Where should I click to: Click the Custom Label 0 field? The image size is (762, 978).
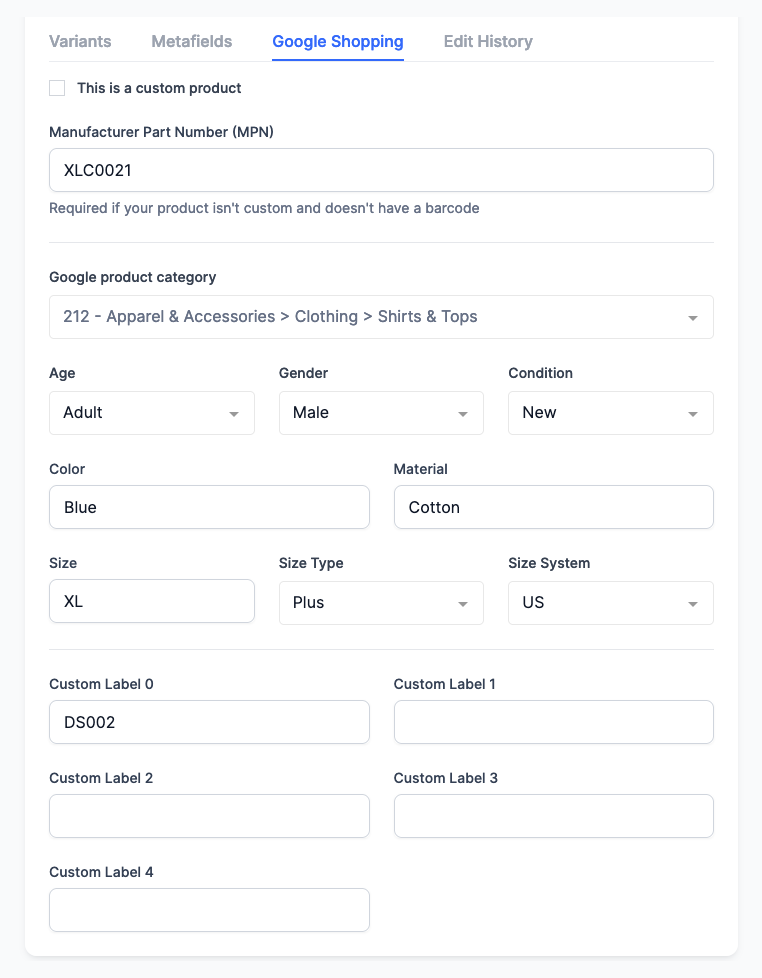click(x=209, y=722)
